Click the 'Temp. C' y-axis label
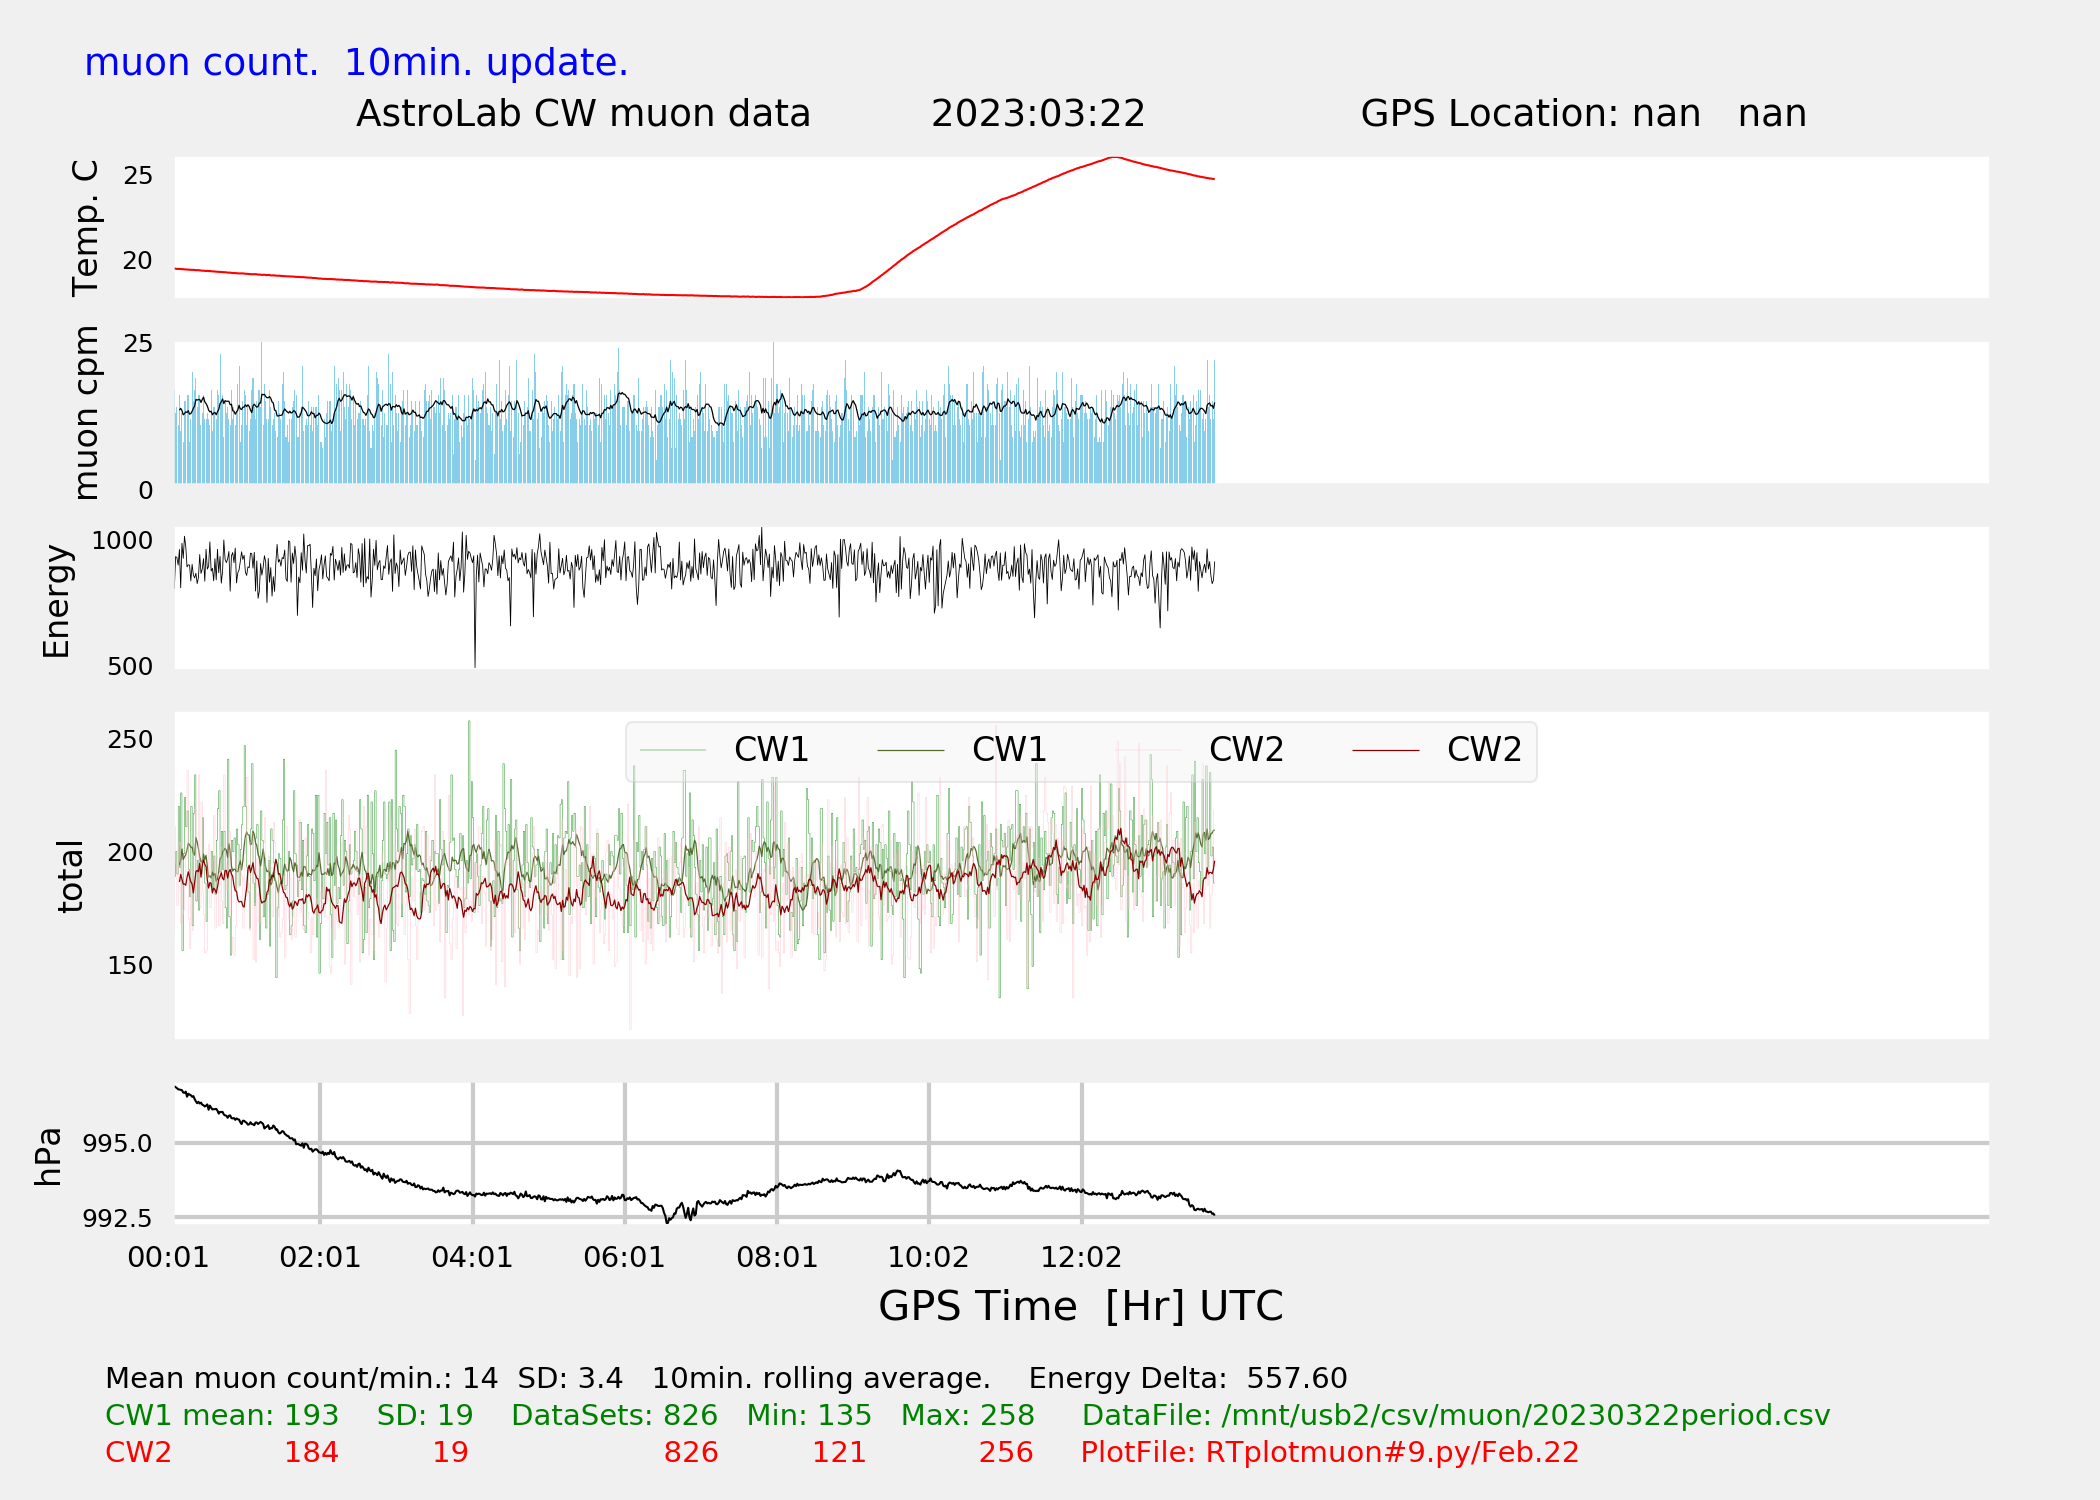The width and height of the screenshot is (2100, 1500). click(x=86, y=228)
